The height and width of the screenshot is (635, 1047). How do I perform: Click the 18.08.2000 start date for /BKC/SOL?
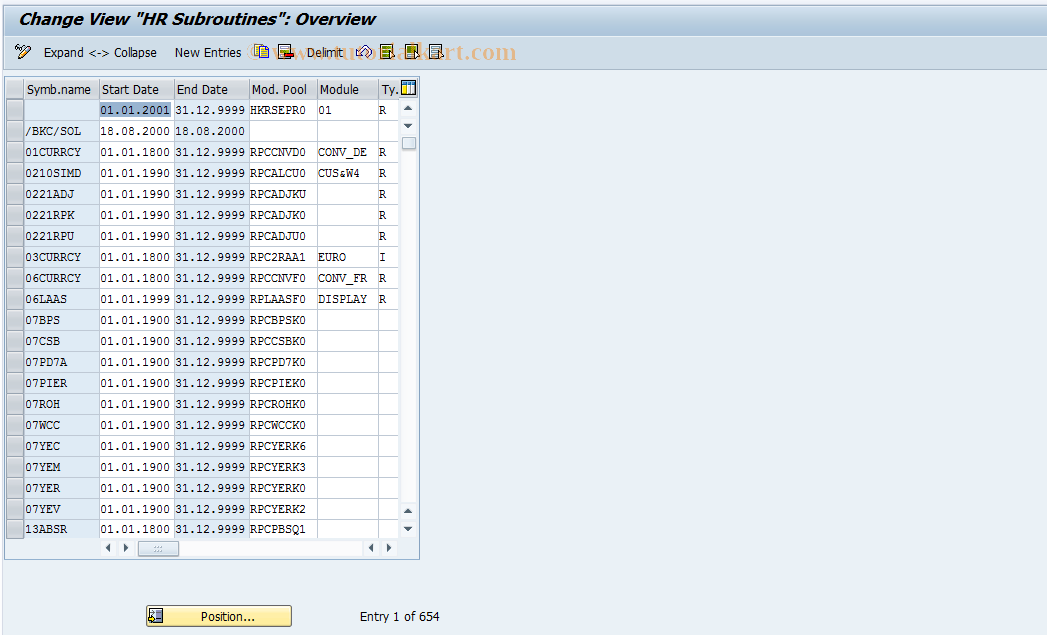tap(136, 131)
